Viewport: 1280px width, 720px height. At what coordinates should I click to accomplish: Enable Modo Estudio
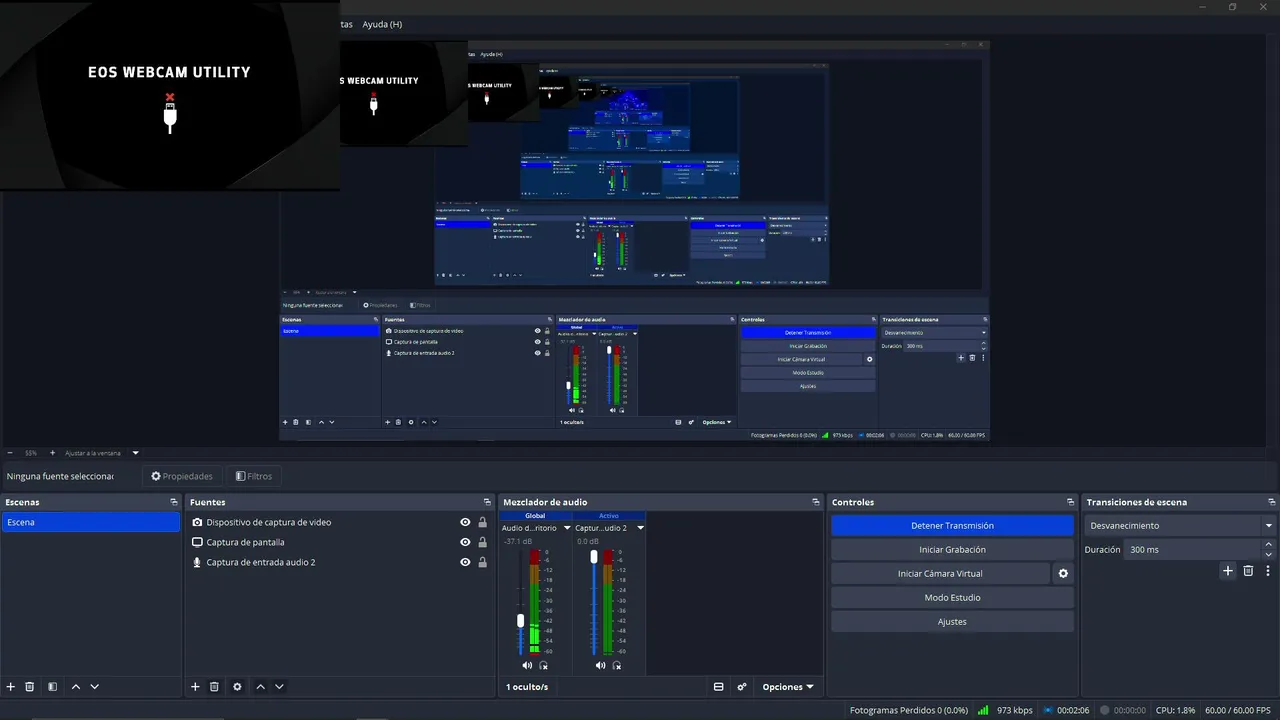point(952,598)
